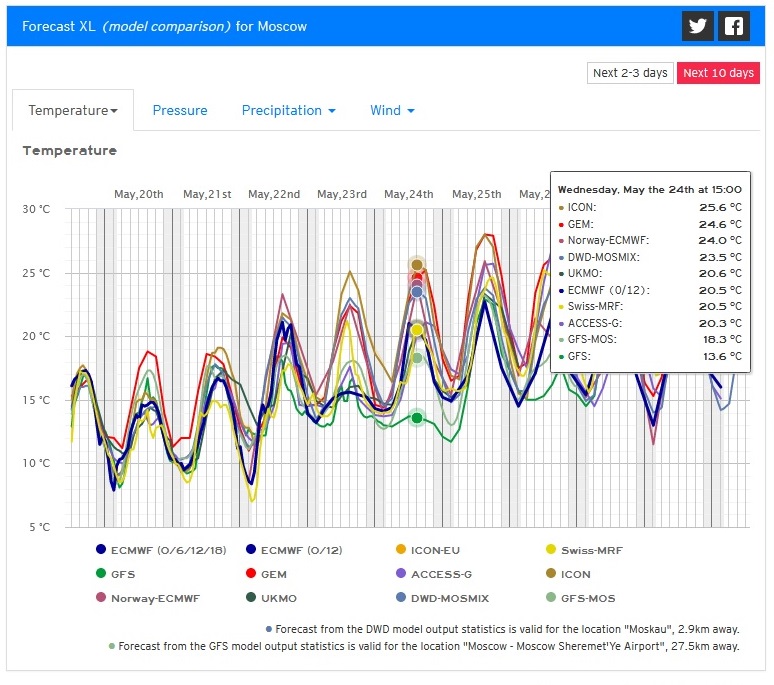
Task: Click the 20 °C axis label
Action: (x=36, y=336)
